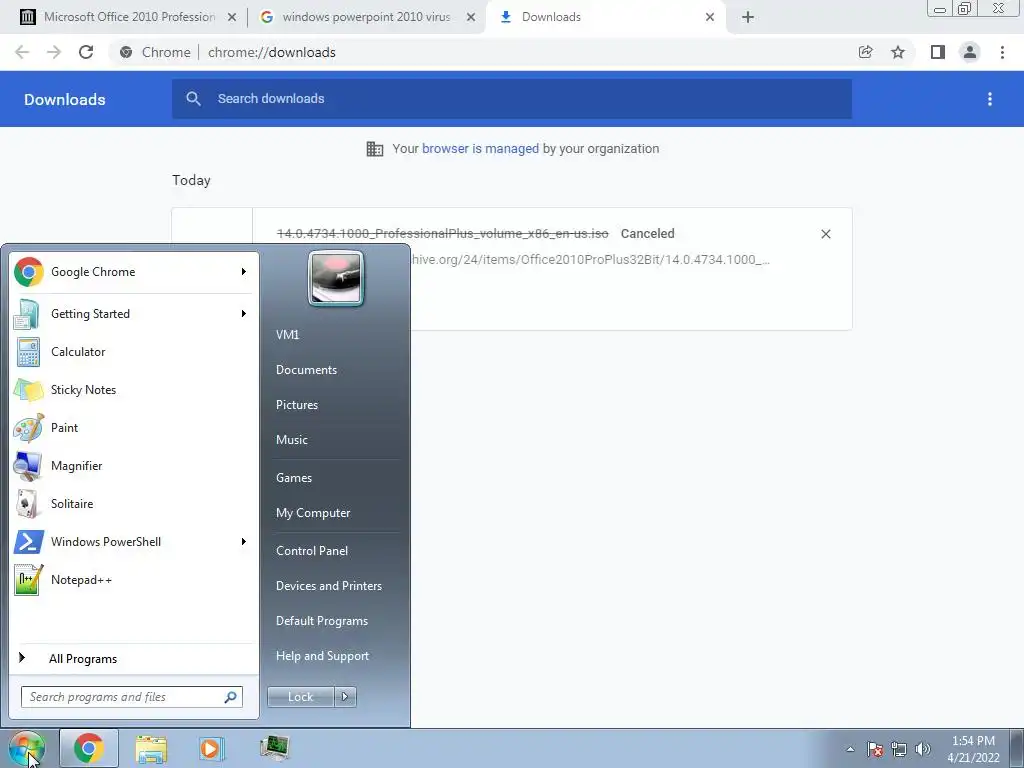The height and width of the screenshot is (768, 1024).
Task: Click Show desktop strip beside the clock
Action: click(1017, 748)
